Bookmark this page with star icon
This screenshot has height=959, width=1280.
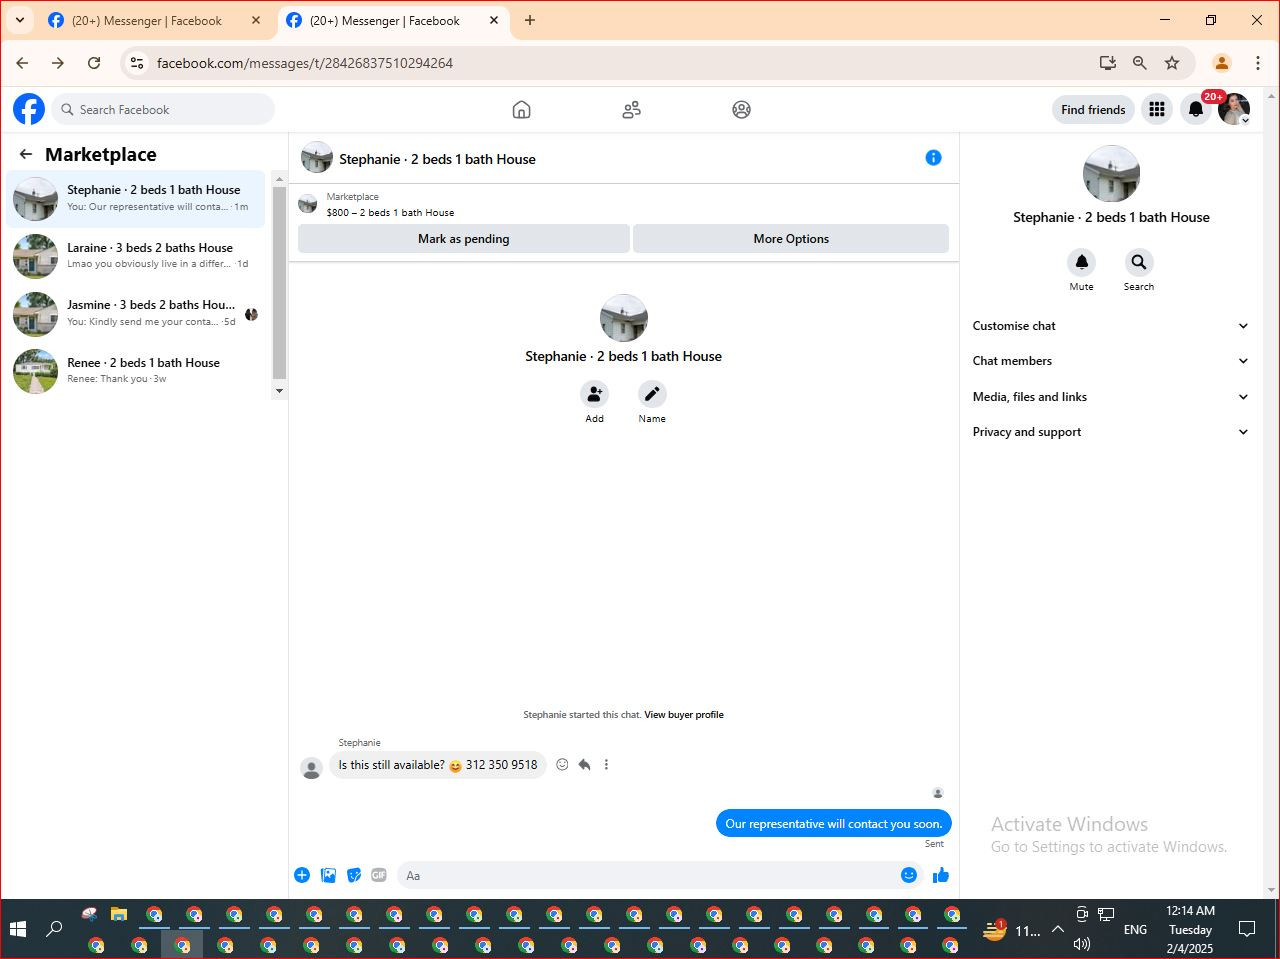[x=1172, y=63]
